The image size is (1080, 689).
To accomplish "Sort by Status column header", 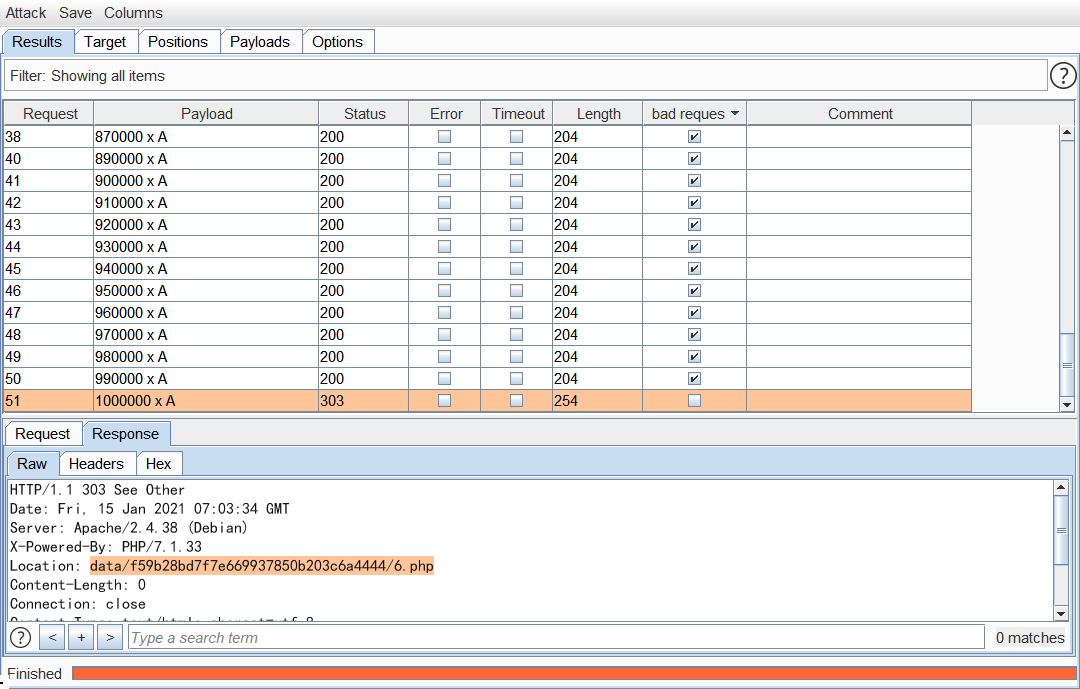I will tap(364, 114).
